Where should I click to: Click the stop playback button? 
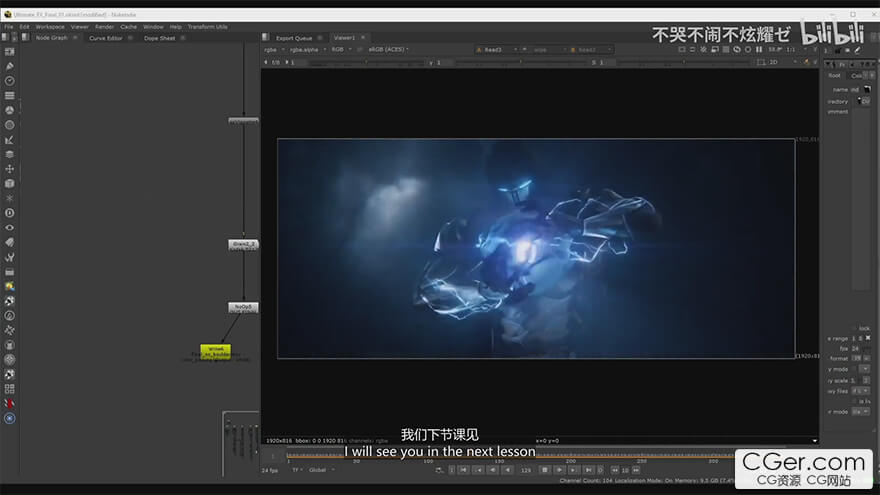[x=544, y=470]
